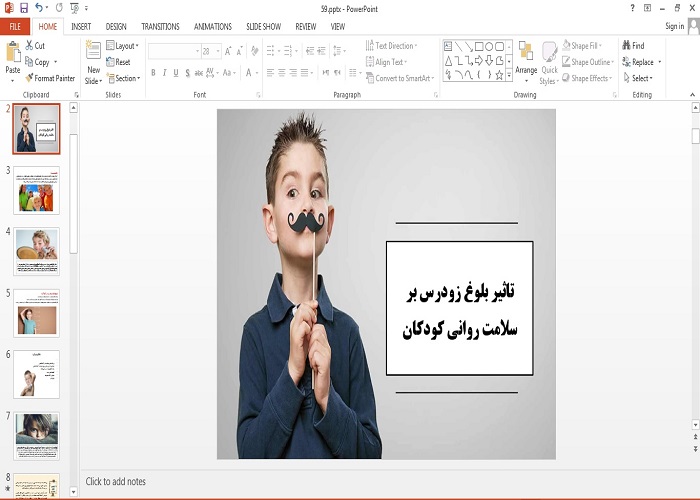Viewport: 700px width, 500px height.
Task: Switch to the INSERT tab
Action: [x=81, y=27]
